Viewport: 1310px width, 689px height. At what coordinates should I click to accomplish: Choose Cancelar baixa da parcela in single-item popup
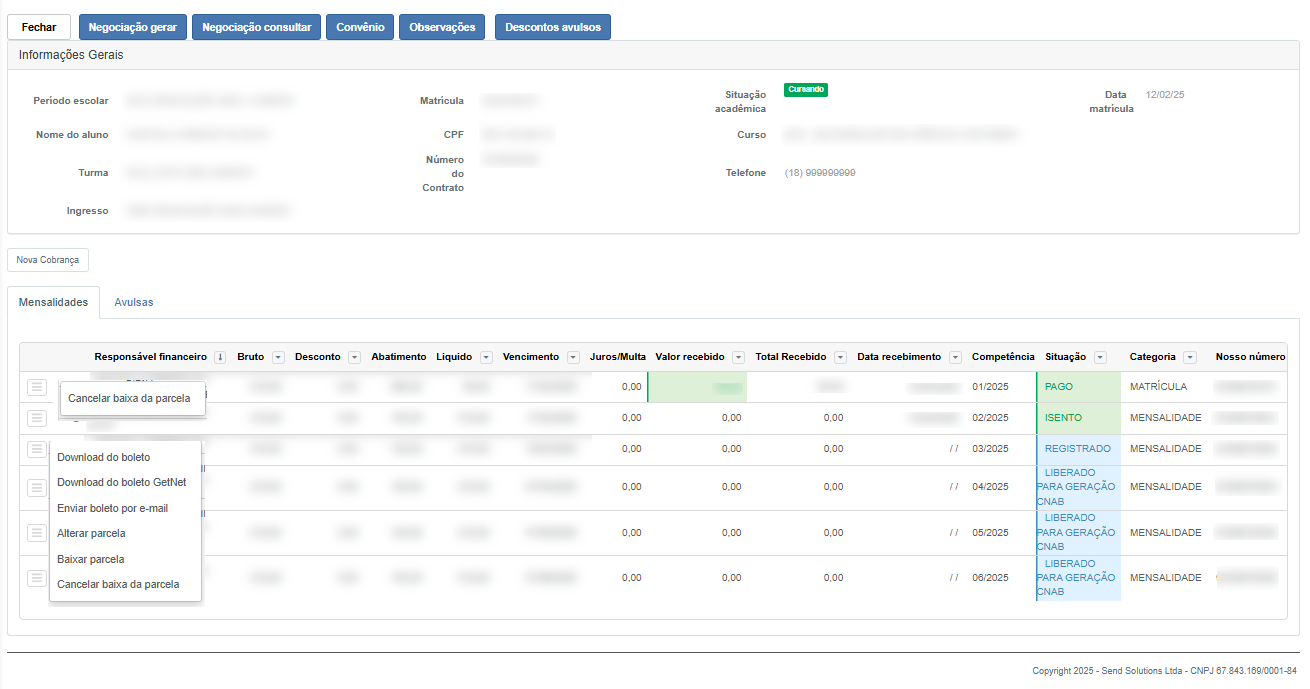[129, 398]
